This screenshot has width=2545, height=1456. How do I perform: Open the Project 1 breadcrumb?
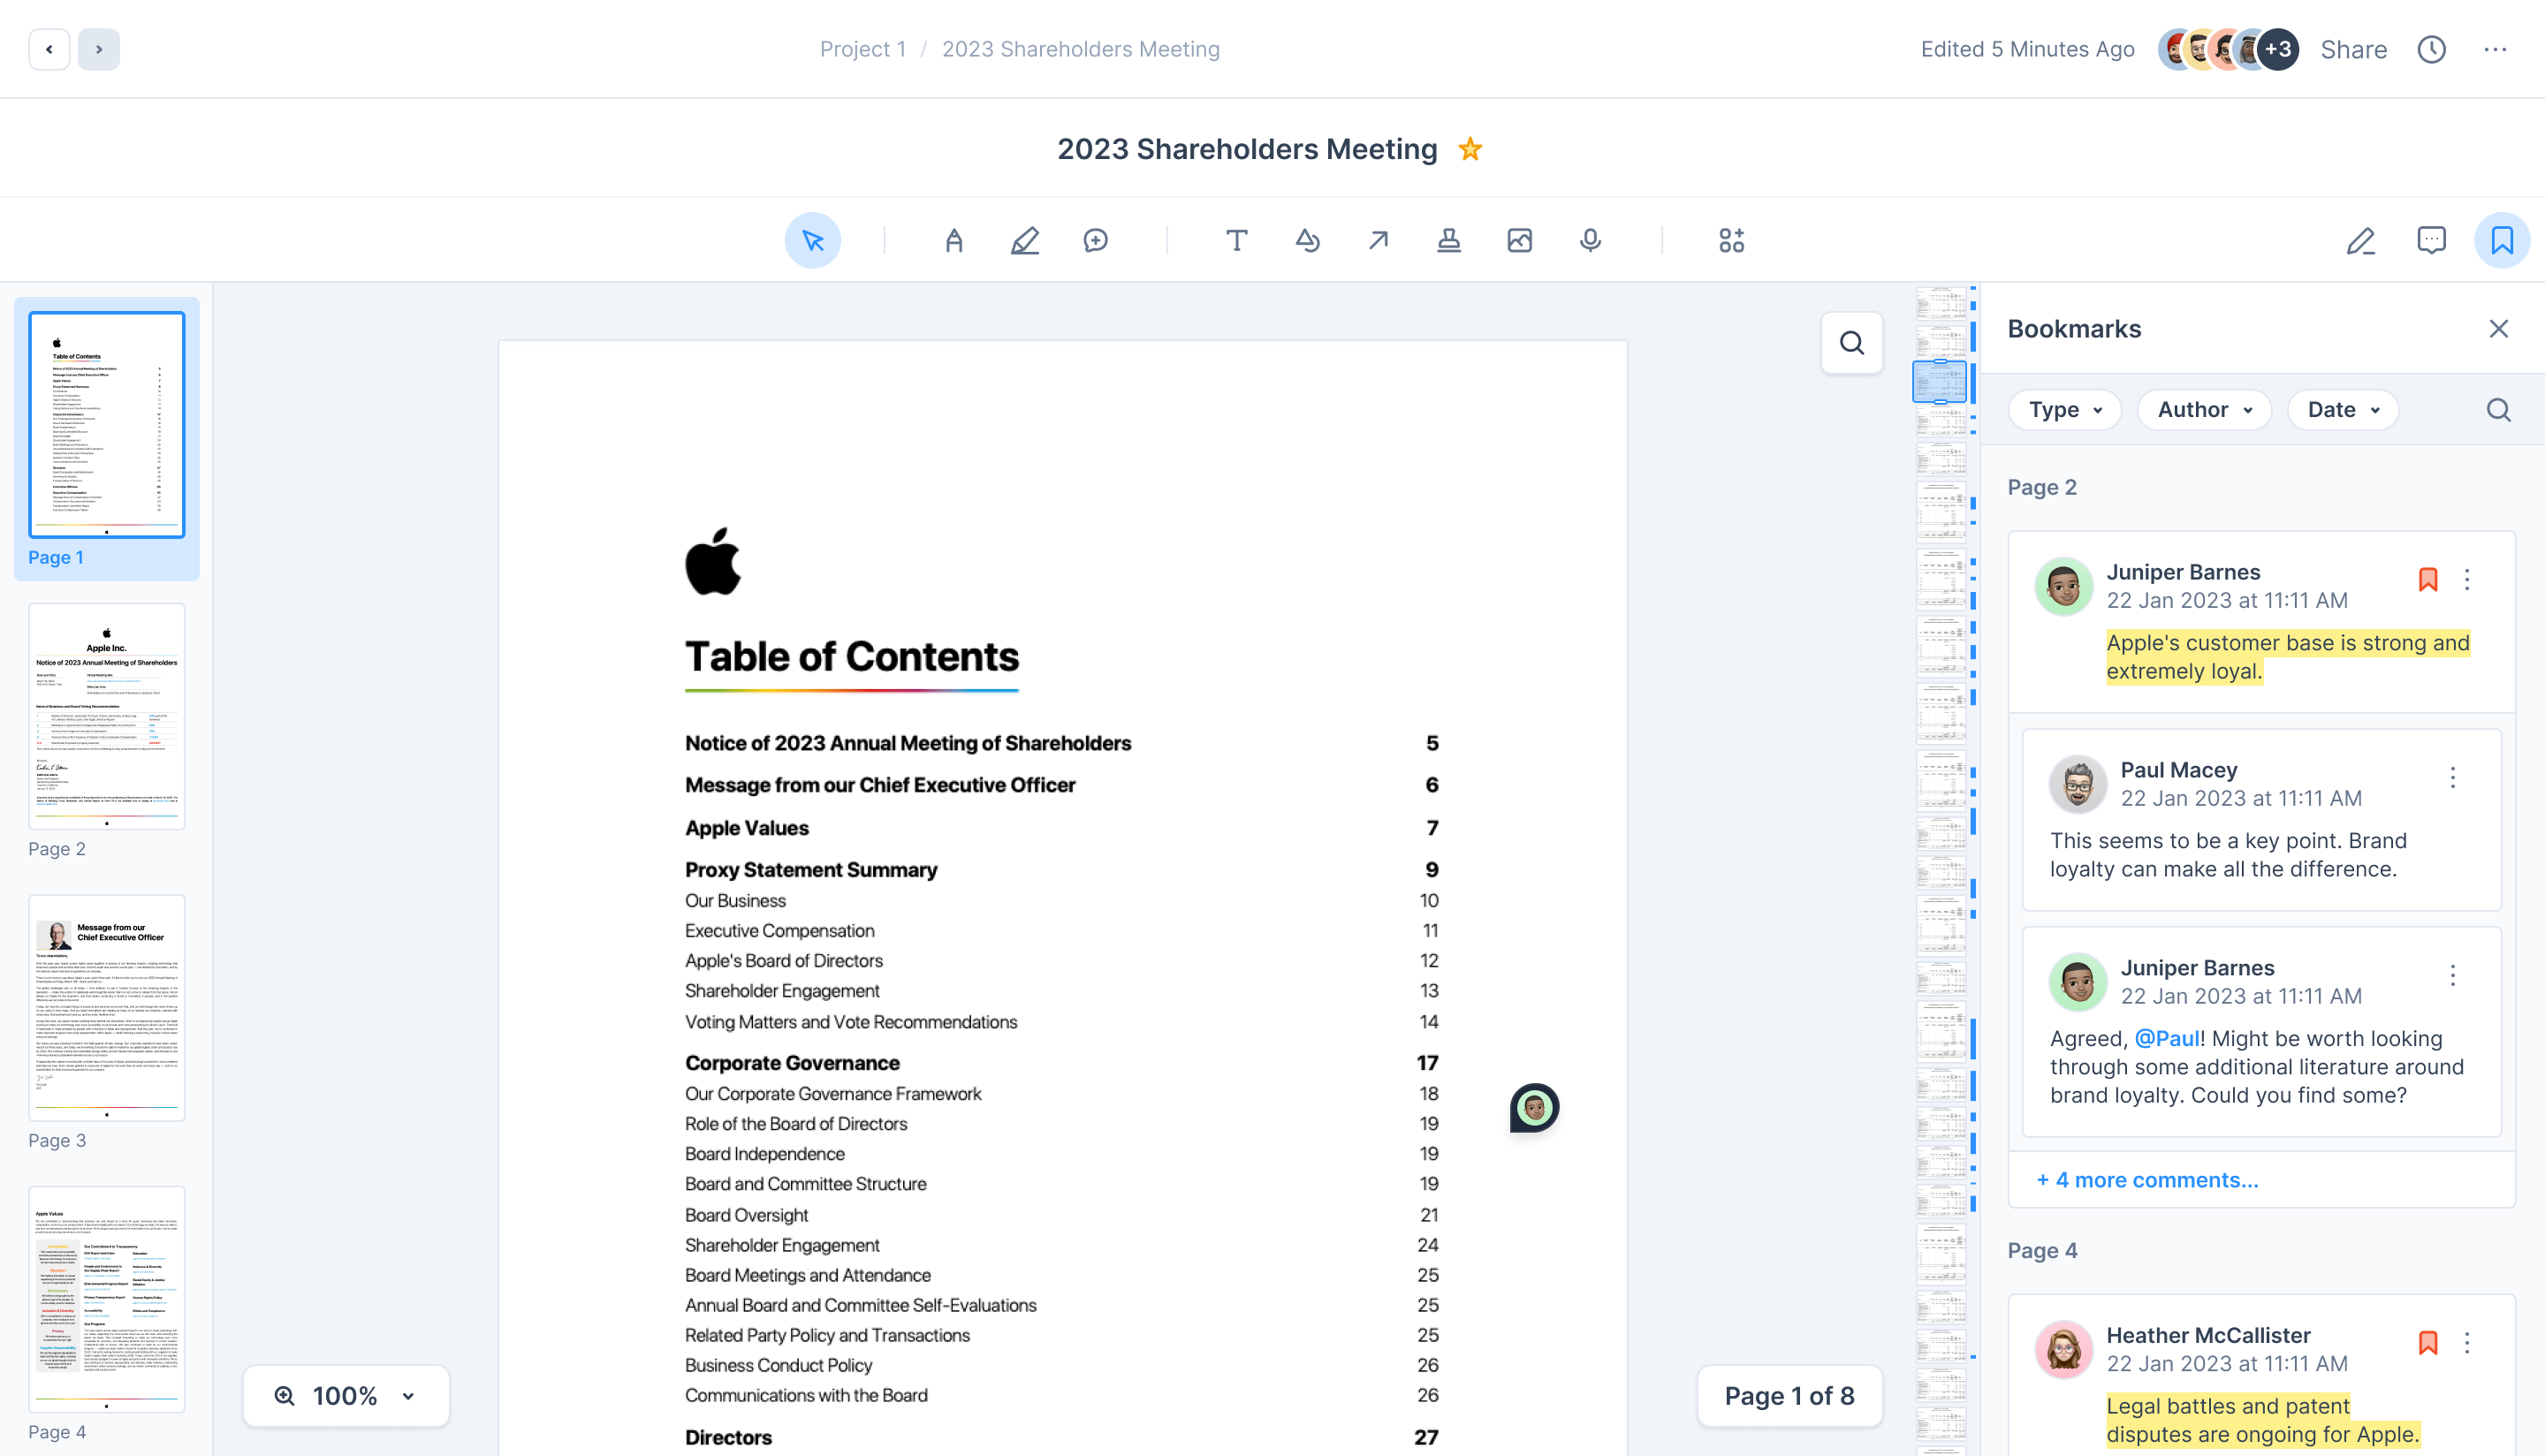(x=862, y=48)
